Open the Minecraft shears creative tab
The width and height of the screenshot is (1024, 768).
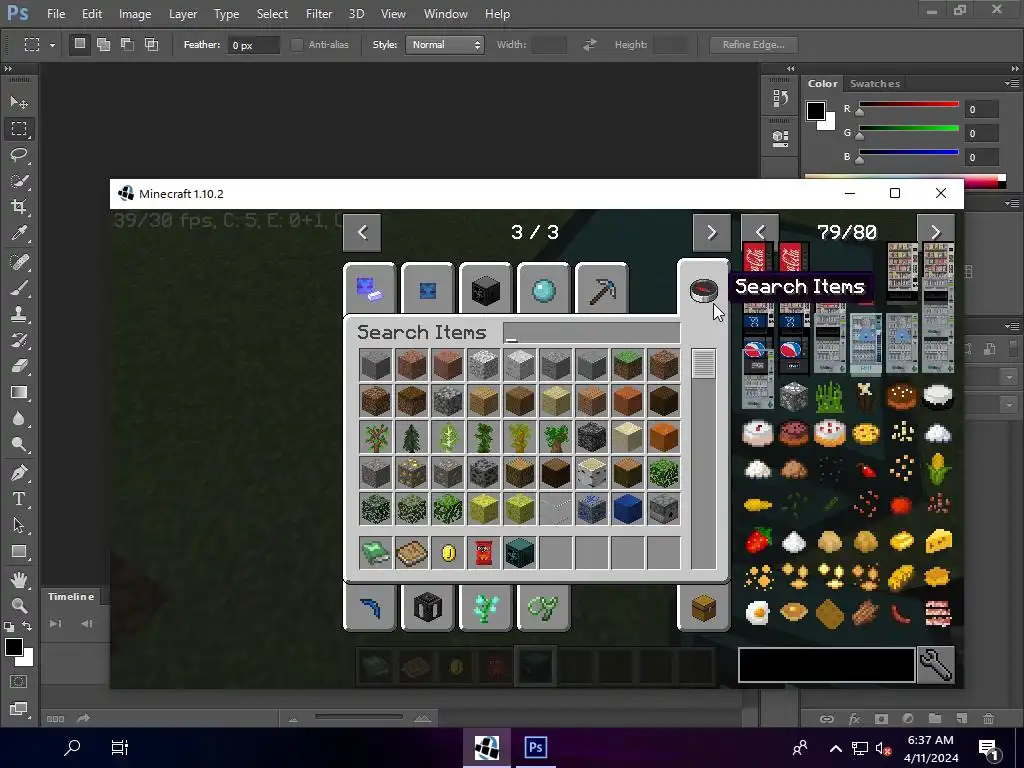543,608
